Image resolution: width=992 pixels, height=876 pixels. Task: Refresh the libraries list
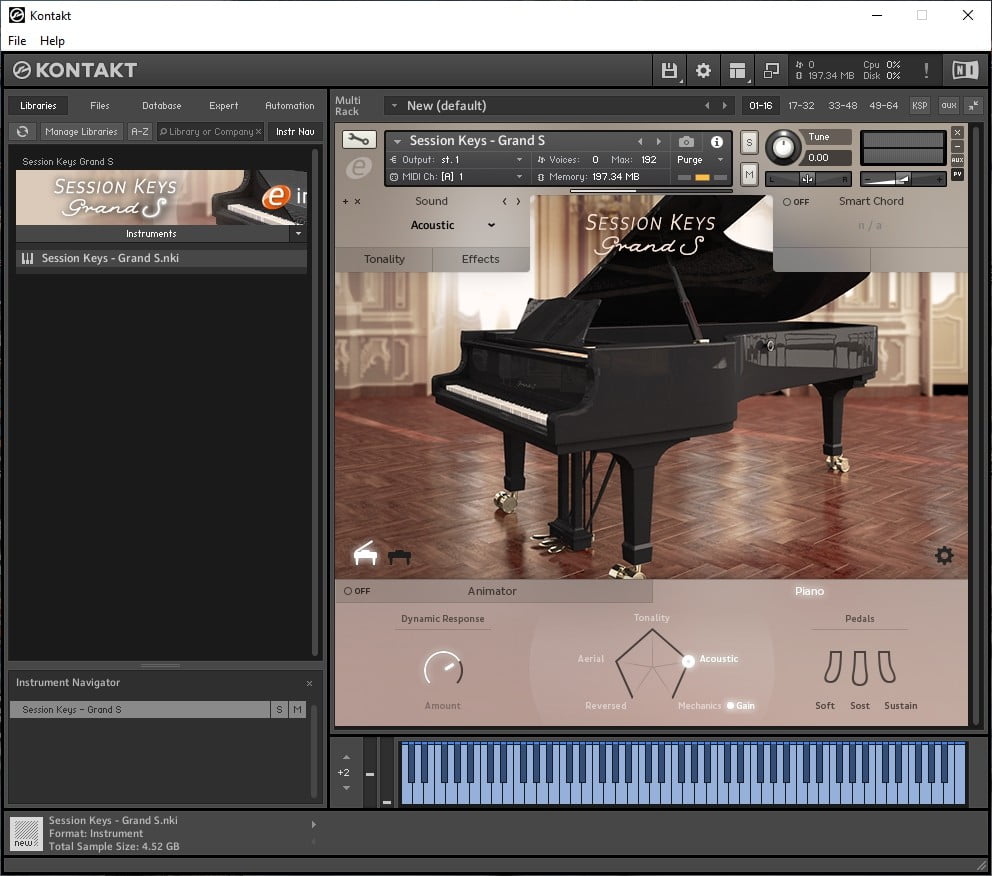click(x=23, y=132)
